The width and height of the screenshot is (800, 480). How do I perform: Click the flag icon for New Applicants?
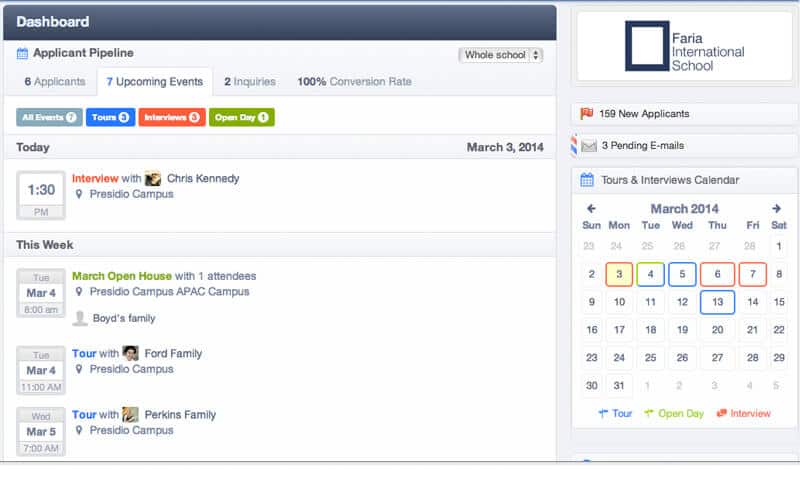[587, 113]
